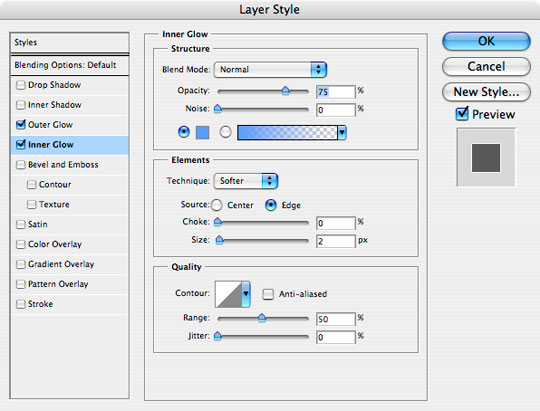Image resolution: width=540 pixels, height=411 pixels.
Task: Open the Blend Mode dropdown
Action: point(270,70)
